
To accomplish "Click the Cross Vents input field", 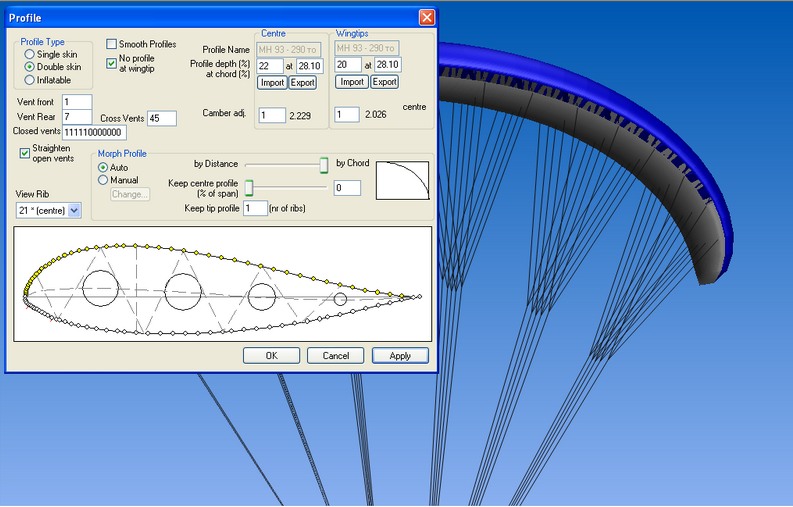I will coord(161,118).
